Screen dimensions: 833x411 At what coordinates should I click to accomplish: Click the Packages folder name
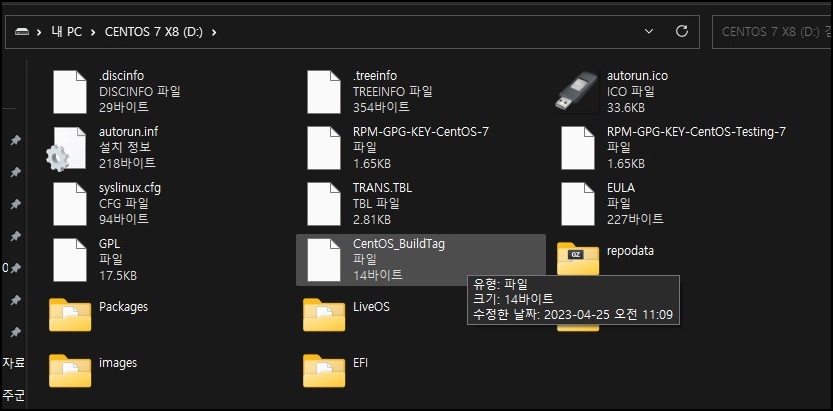coord(123,307)
